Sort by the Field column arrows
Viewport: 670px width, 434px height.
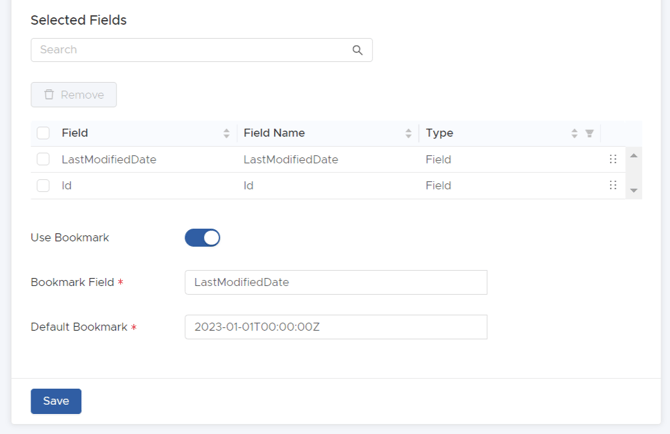[x=226, y=133]
